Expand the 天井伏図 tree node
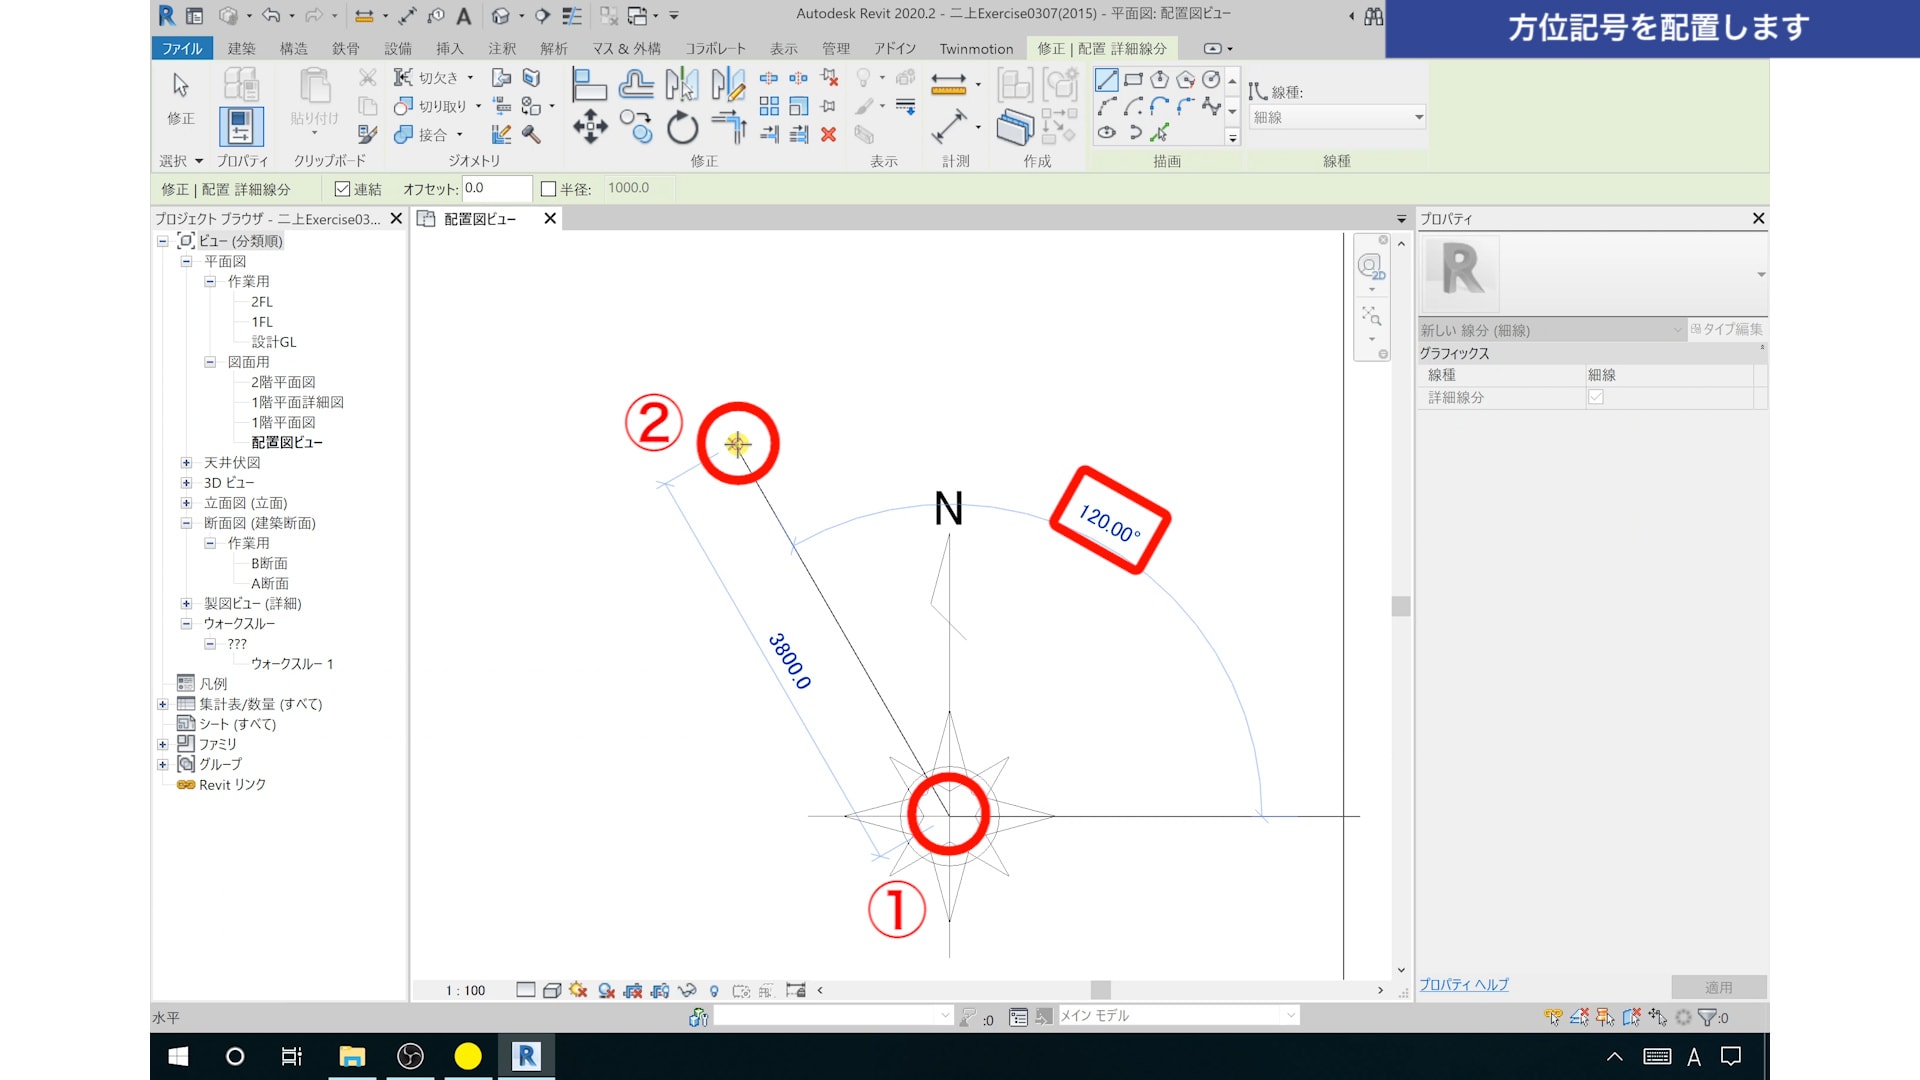The image size is (1920, 1080). coord(186,463)
